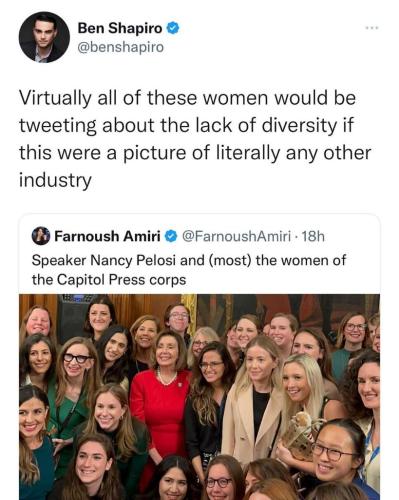Click the word "diversity" in the tweet
The height and width of the screenshot is (500, 399).
pos(299,125)
